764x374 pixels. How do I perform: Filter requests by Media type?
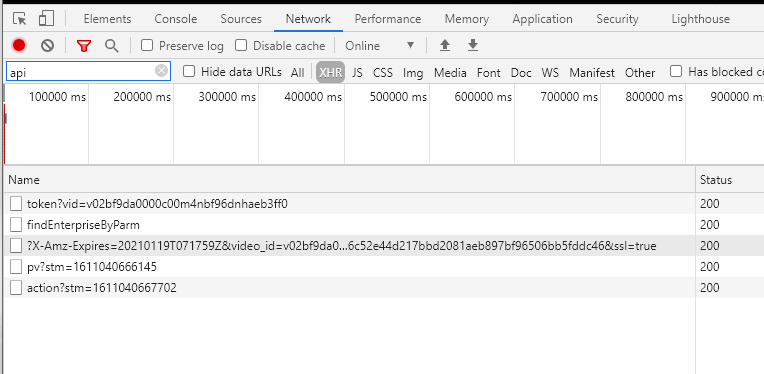[x=450, y=73]
